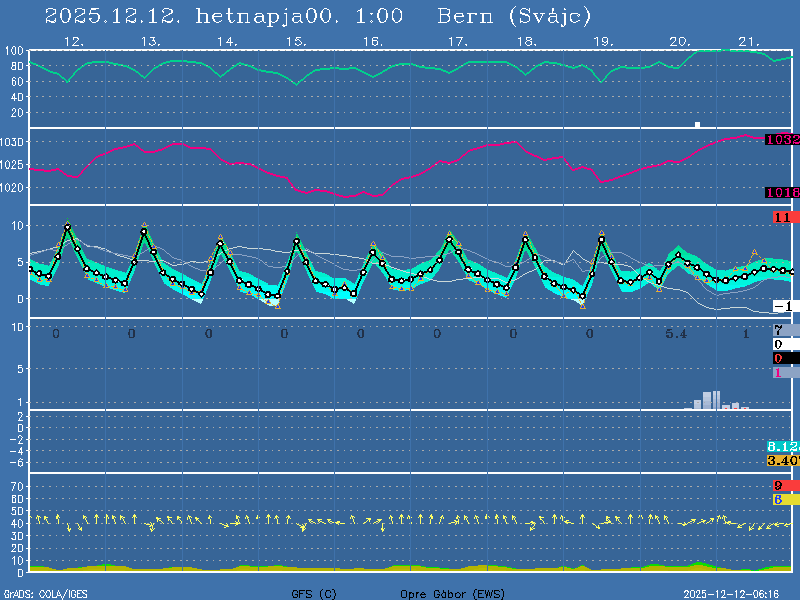Image resolution: width=800 pixels, height=600 pixels.
Task: Select the white -1 temperature minimum badge
Action: pos(782,306)
